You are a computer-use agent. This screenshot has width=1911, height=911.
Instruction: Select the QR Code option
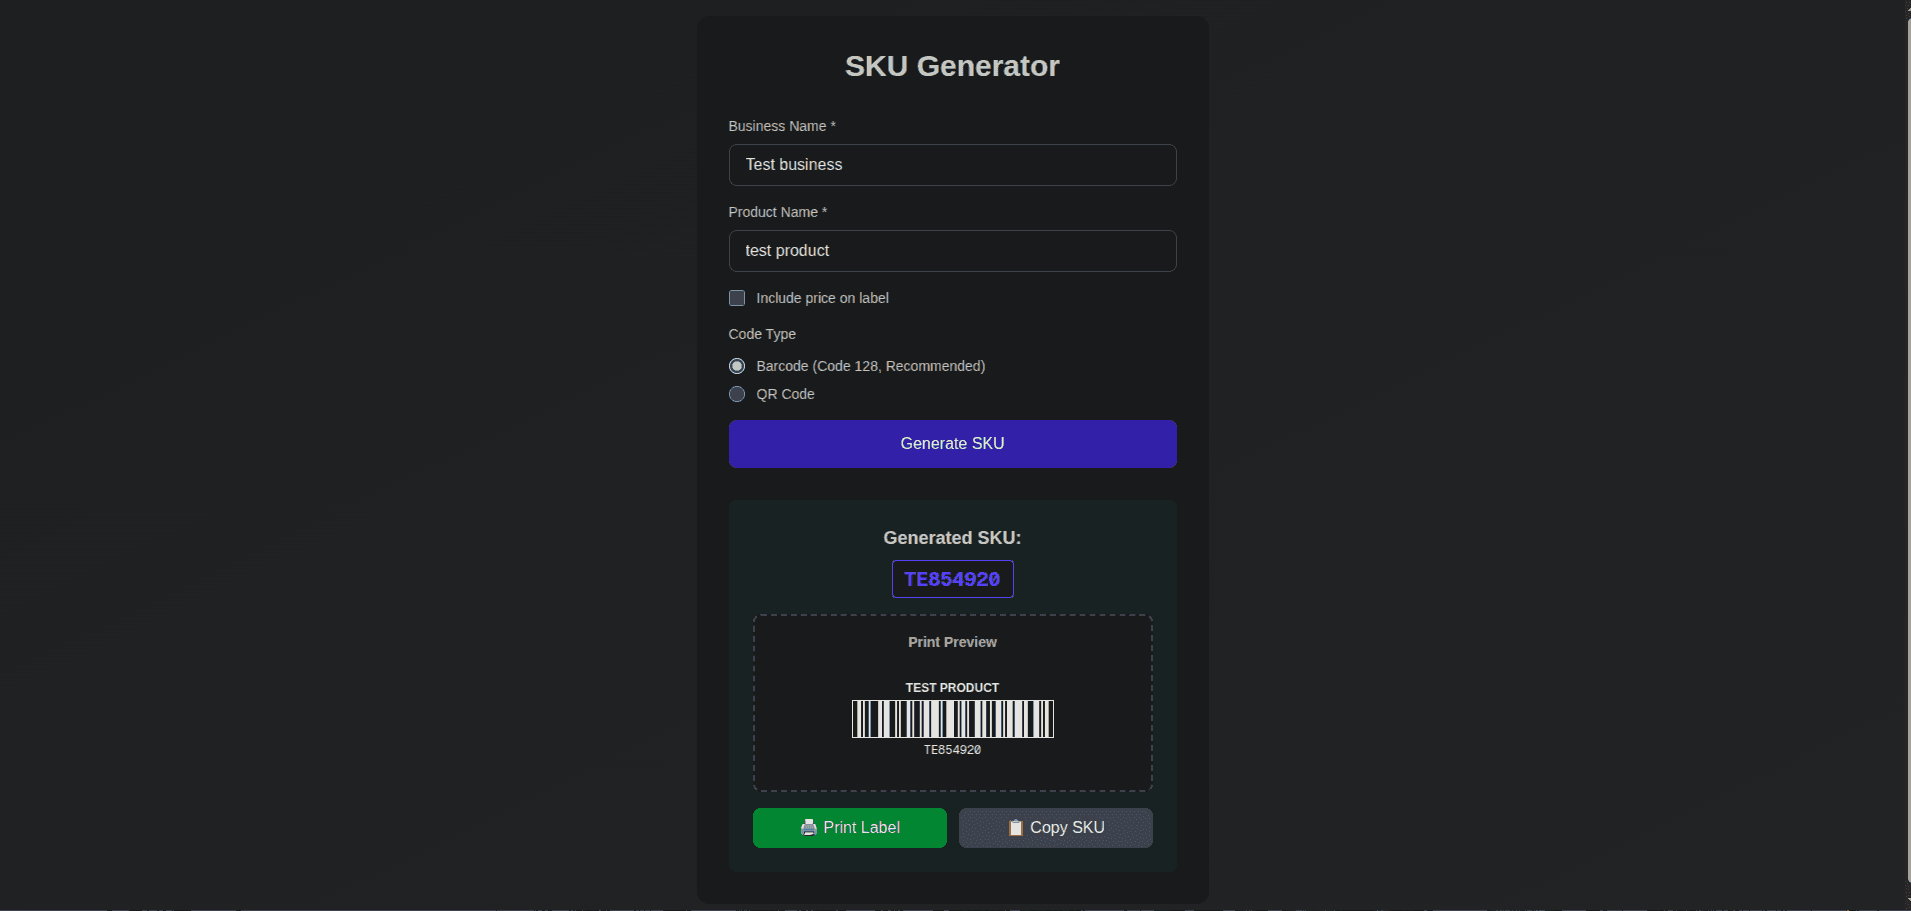[737, 394]
